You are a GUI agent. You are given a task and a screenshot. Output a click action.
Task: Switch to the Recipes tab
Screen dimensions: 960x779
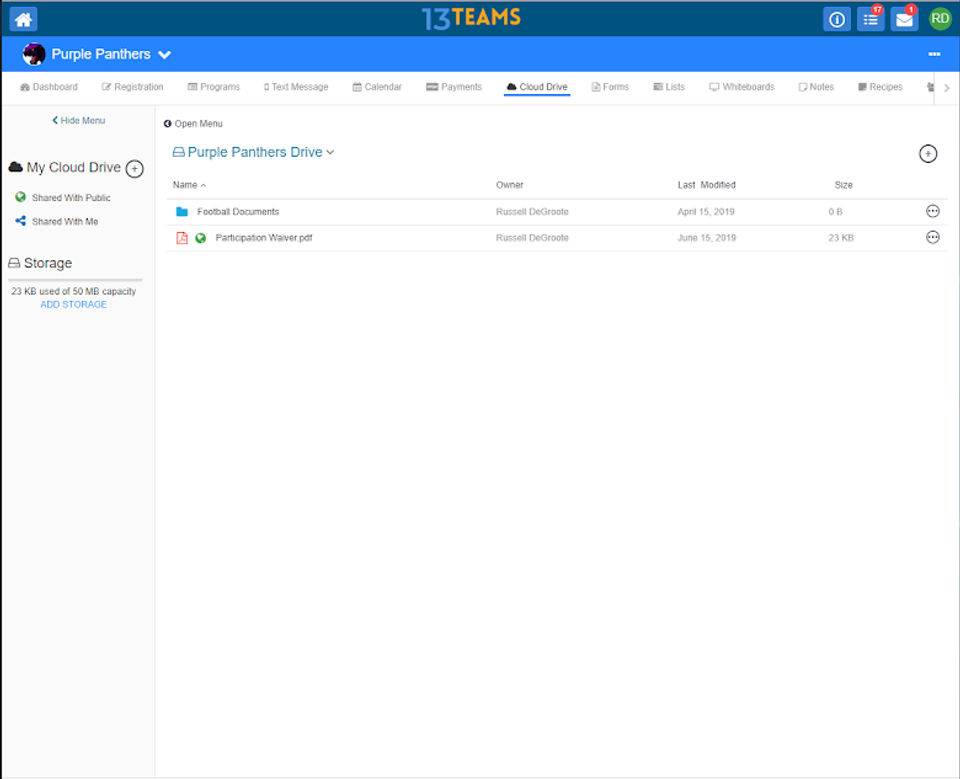click(880, 87)
